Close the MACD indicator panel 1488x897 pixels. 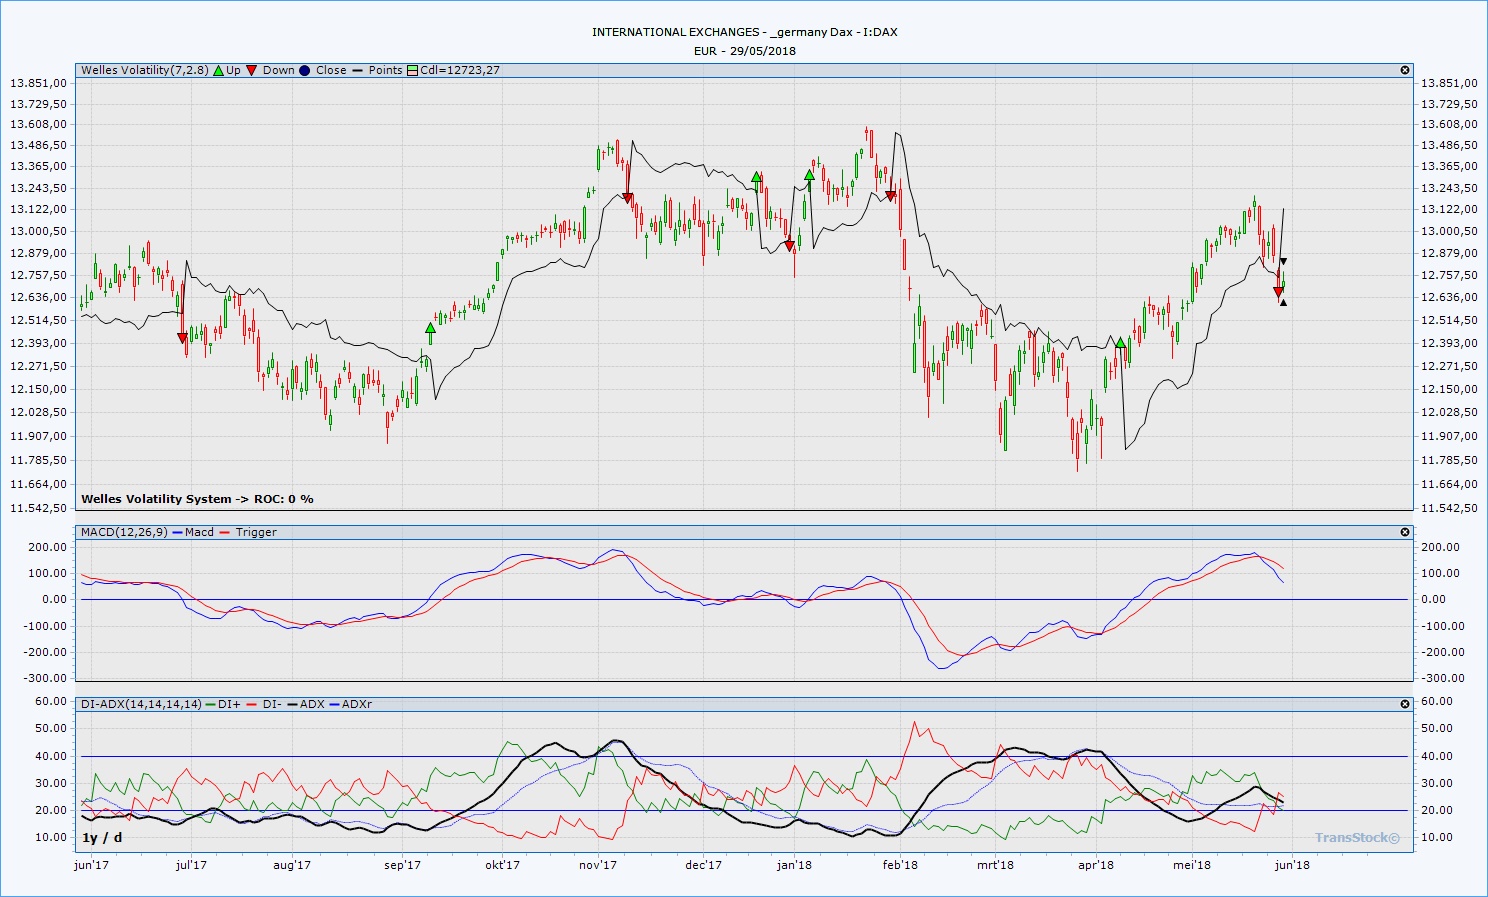pyautogui.click(x=1405, y=532)
